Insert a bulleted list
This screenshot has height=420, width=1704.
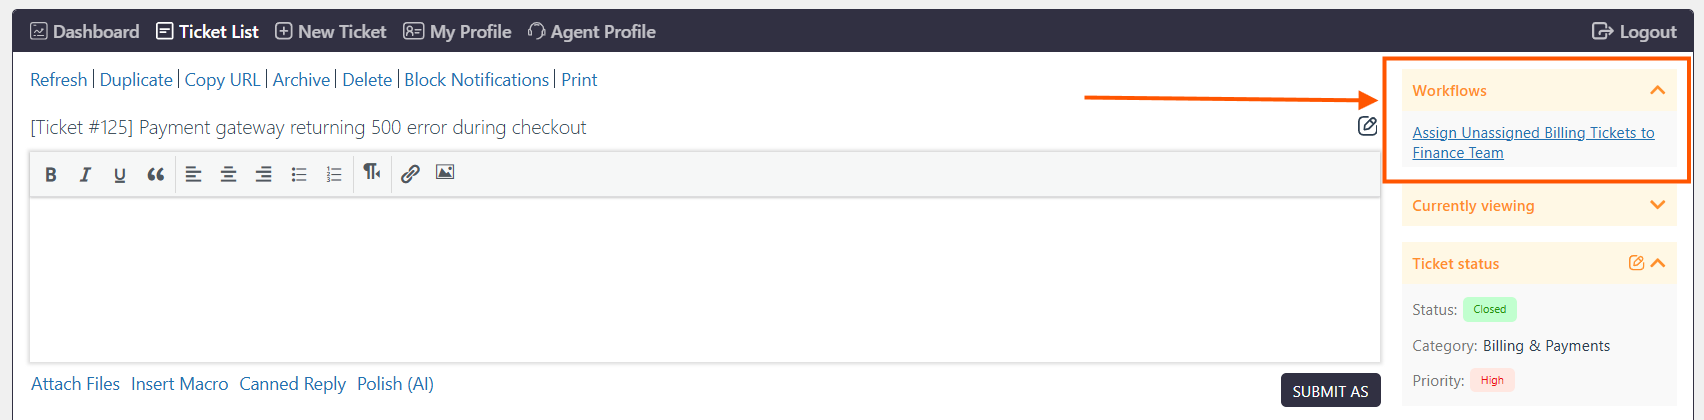click(299, 174)
